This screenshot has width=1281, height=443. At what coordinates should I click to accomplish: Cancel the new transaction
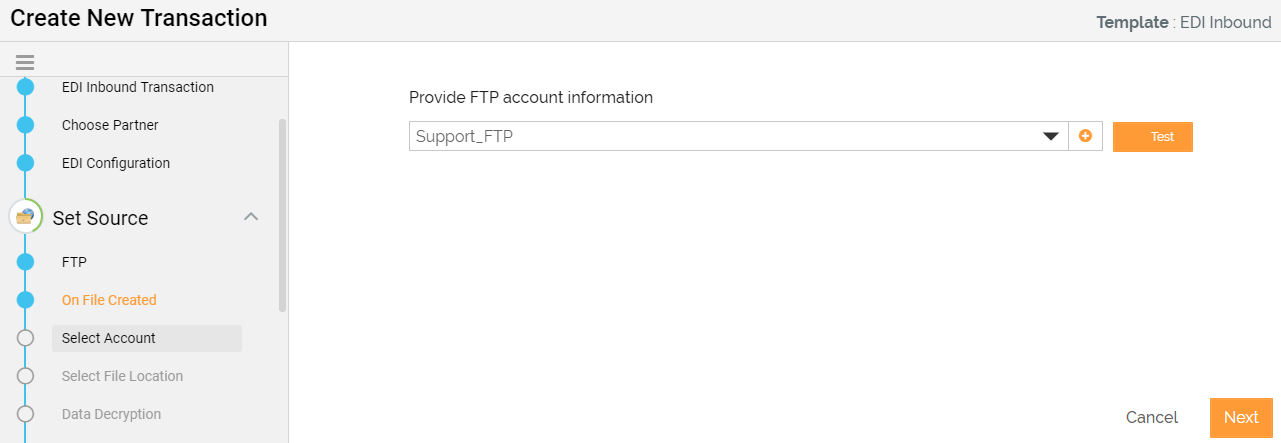click(x=1152, y=418)
